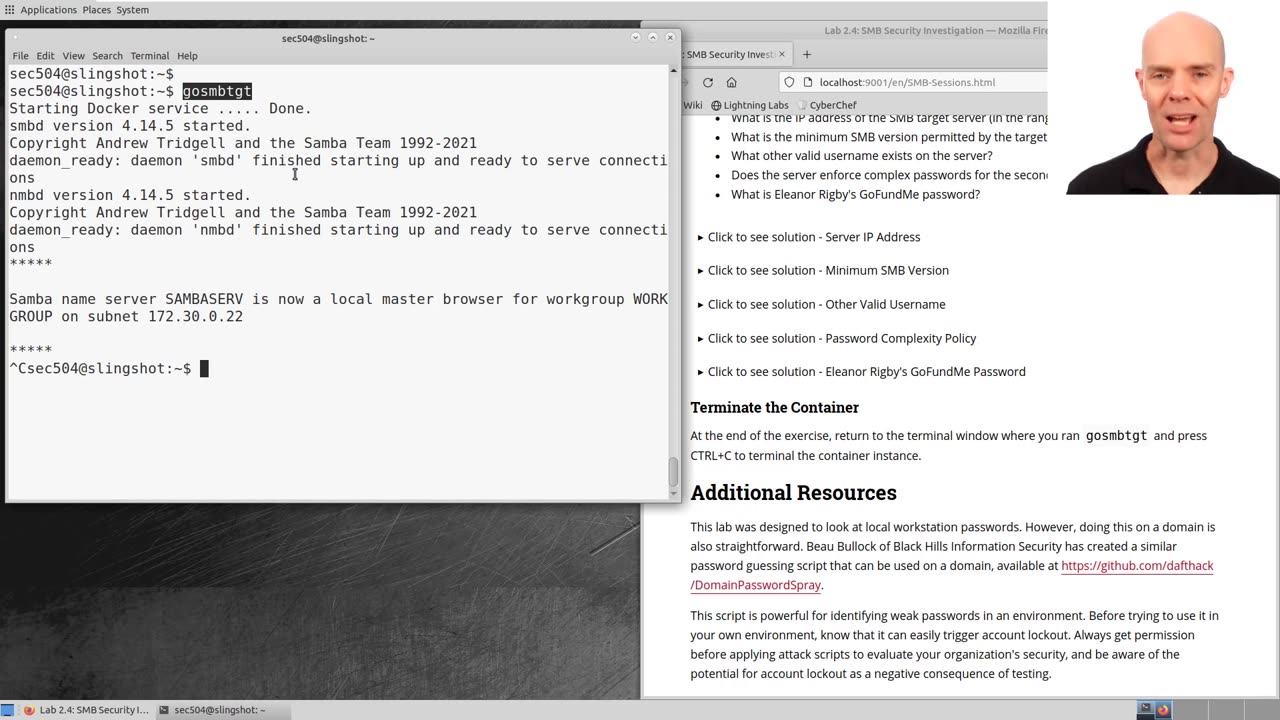Click the 'smbd version 4.14.5 started.' line
Image resolution: width=1280 pixels, height=720 pixels.
click(130, 126)
